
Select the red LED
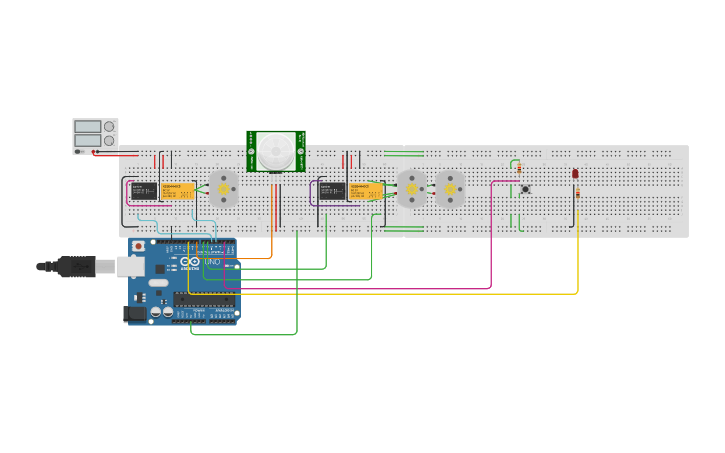(575, 174)
